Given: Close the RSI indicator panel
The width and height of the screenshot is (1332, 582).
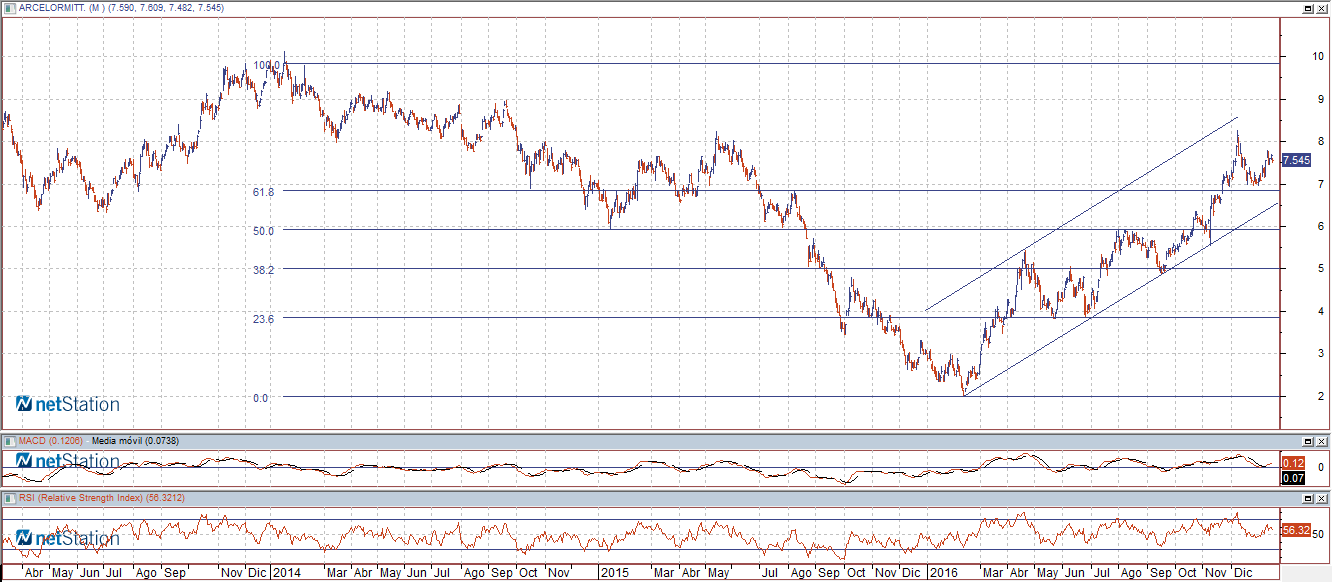Looking at the screenshot, I should (1322, 497).
